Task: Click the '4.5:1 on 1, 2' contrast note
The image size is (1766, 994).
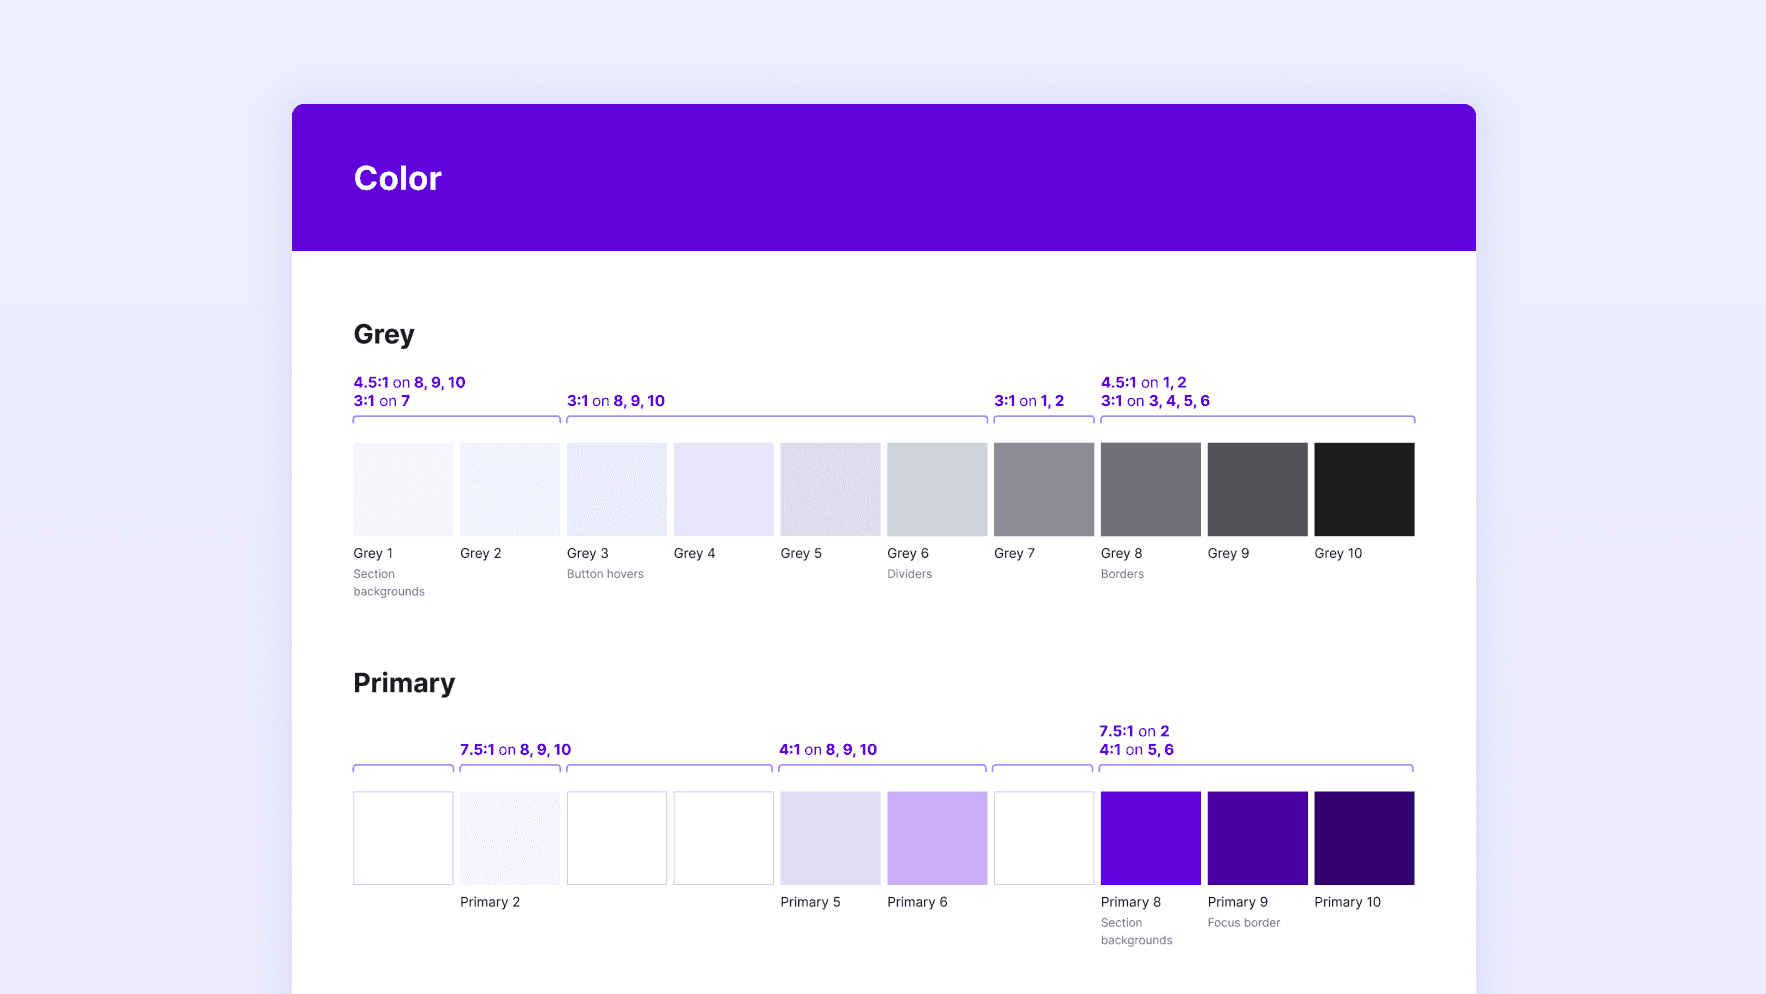Action: pos(1144,382)
